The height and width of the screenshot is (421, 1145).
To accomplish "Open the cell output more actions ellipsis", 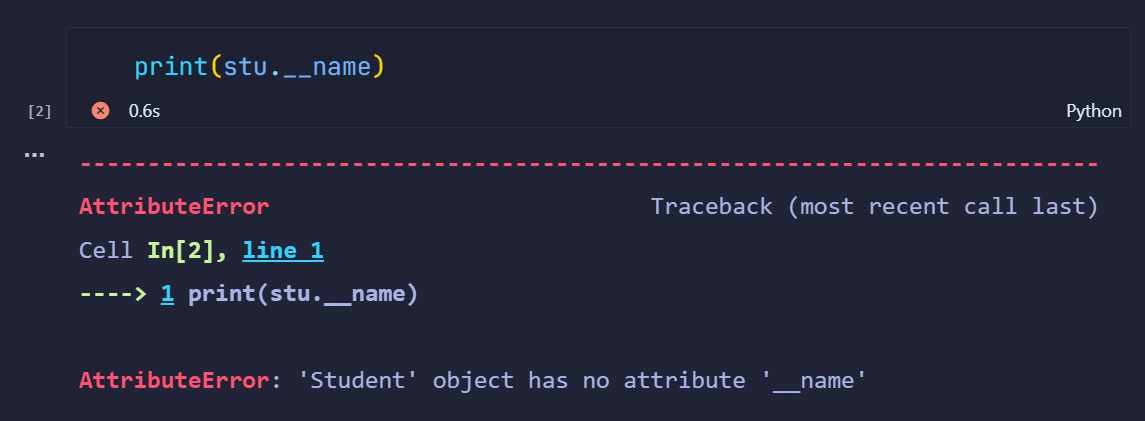I will (35, 155).
